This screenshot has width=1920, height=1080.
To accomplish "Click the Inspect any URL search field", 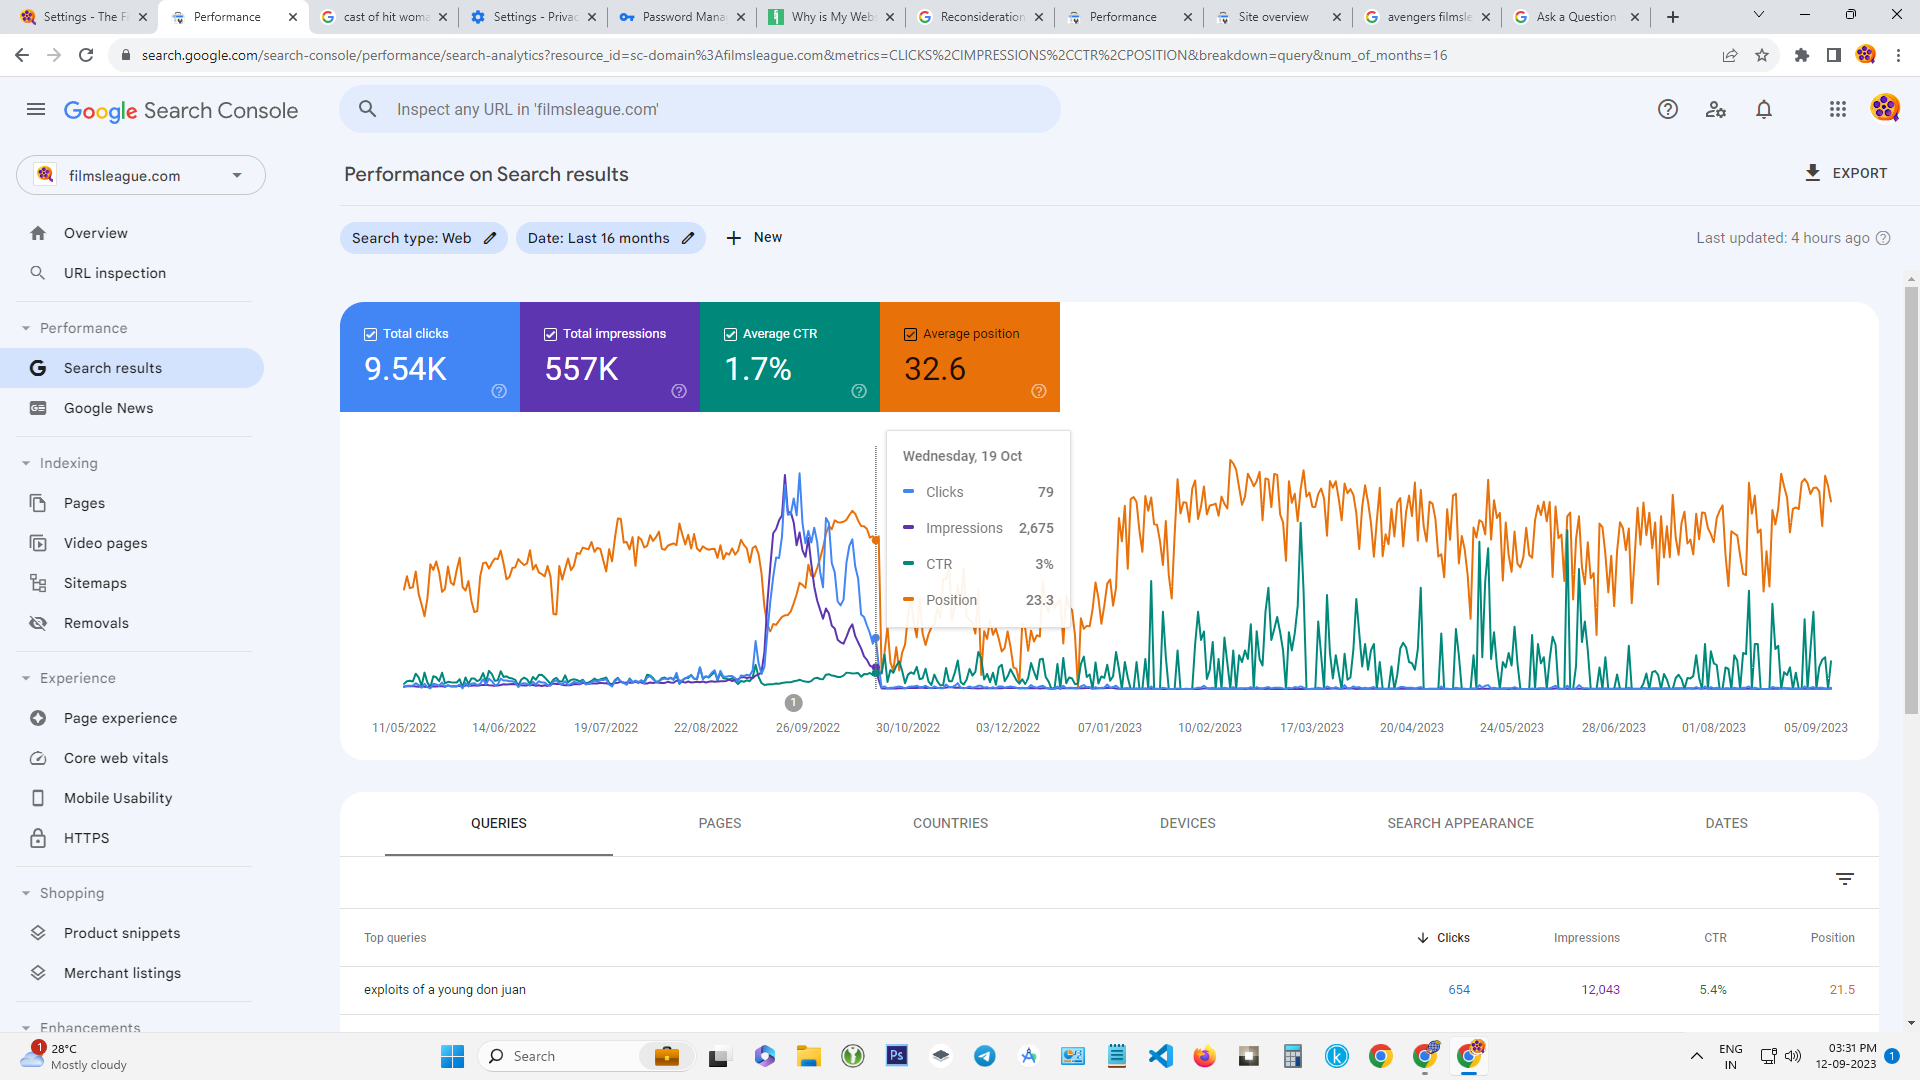I will pyautogui.click(x=700, y=109).
